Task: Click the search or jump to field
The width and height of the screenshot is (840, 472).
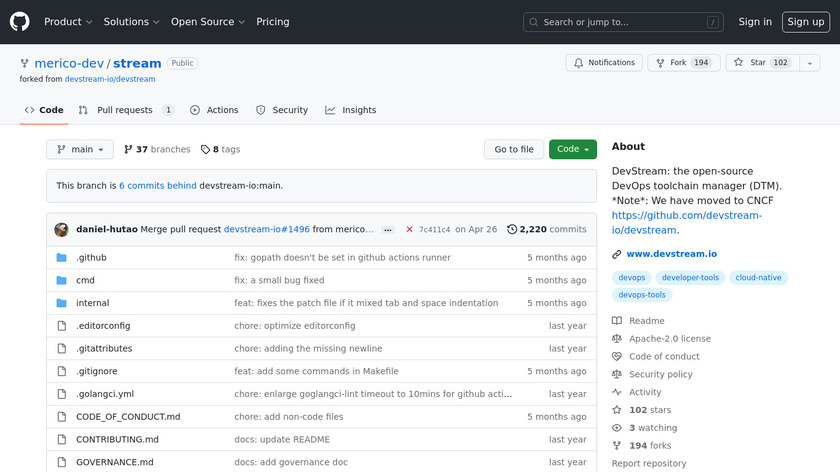Action: pyautogui.click(x=623, y=22)
